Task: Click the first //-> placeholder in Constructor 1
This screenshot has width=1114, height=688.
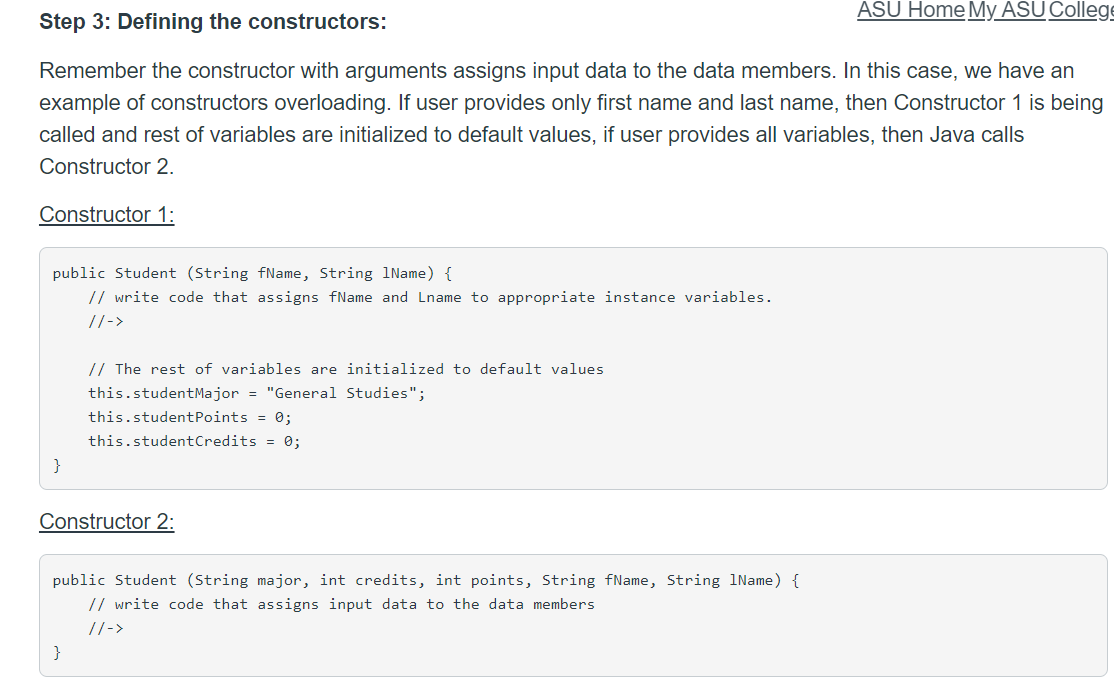Action: pyautogui.click(x=106, y=321)
